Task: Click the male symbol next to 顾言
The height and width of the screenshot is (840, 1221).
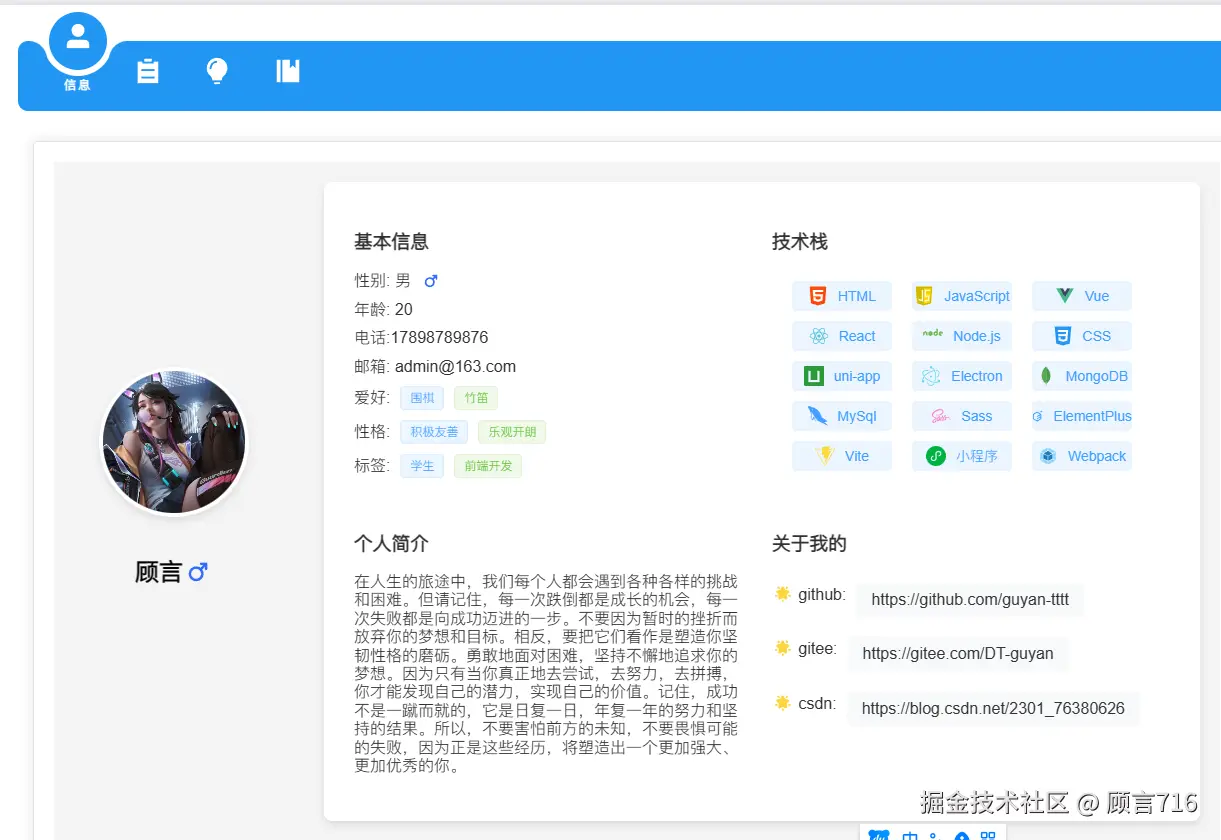Action: click(198, 572)
